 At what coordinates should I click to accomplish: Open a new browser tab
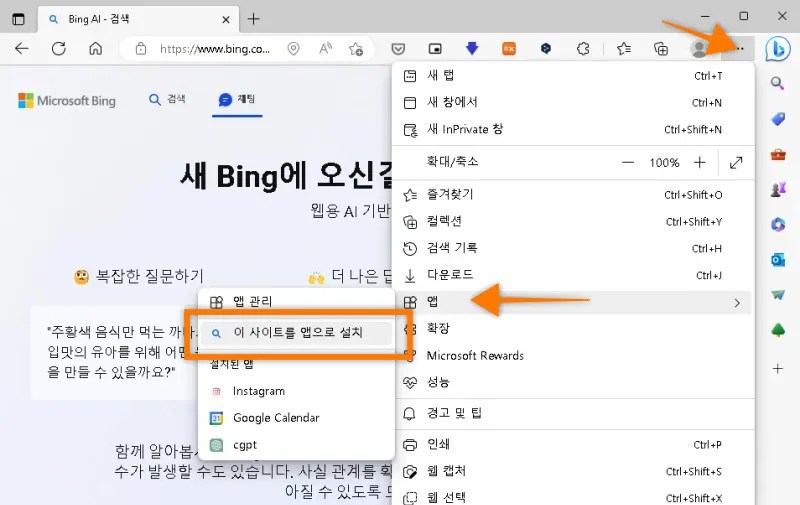point(254,19)
